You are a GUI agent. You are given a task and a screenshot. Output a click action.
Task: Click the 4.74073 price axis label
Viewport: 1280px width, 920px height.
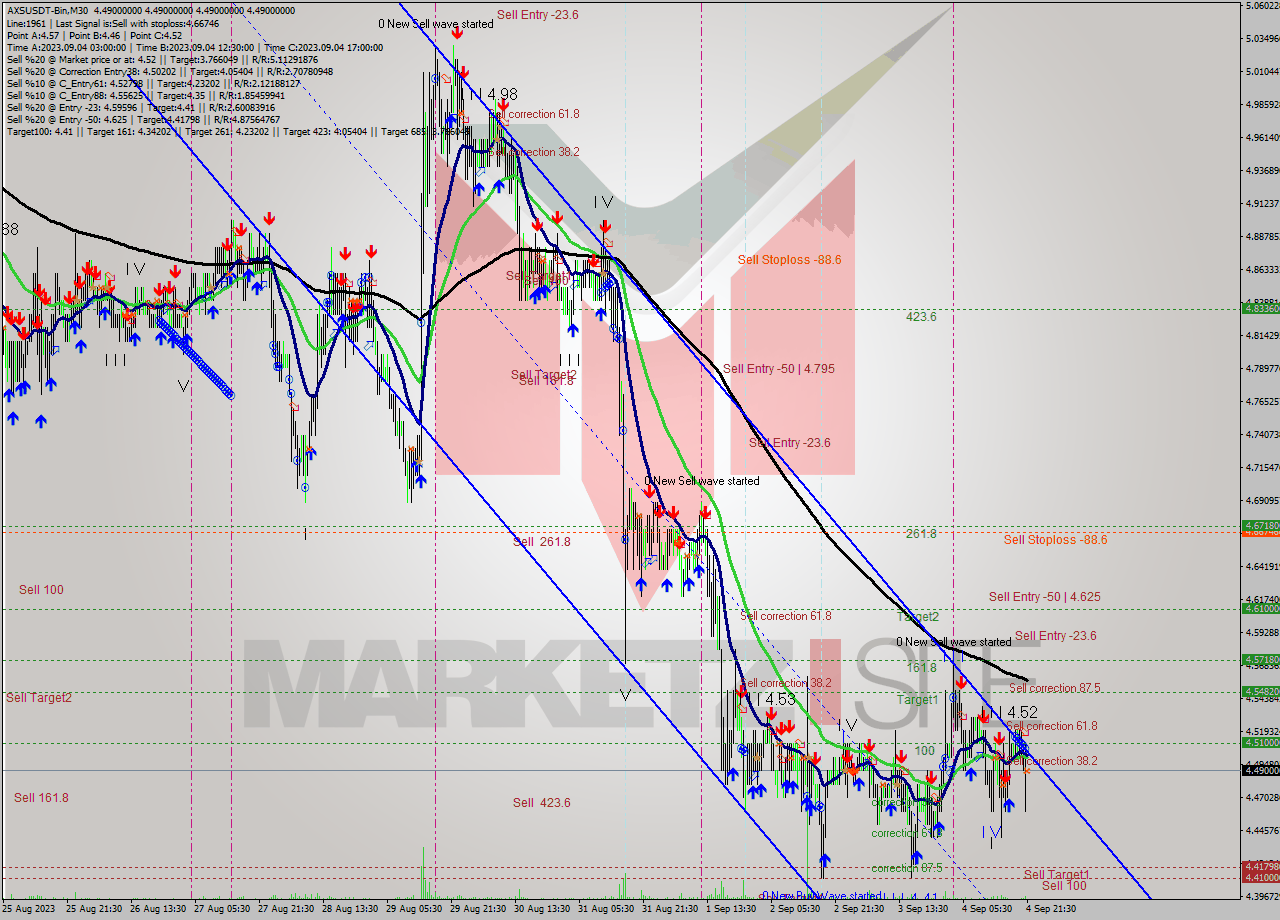(x=1262, y=434)
